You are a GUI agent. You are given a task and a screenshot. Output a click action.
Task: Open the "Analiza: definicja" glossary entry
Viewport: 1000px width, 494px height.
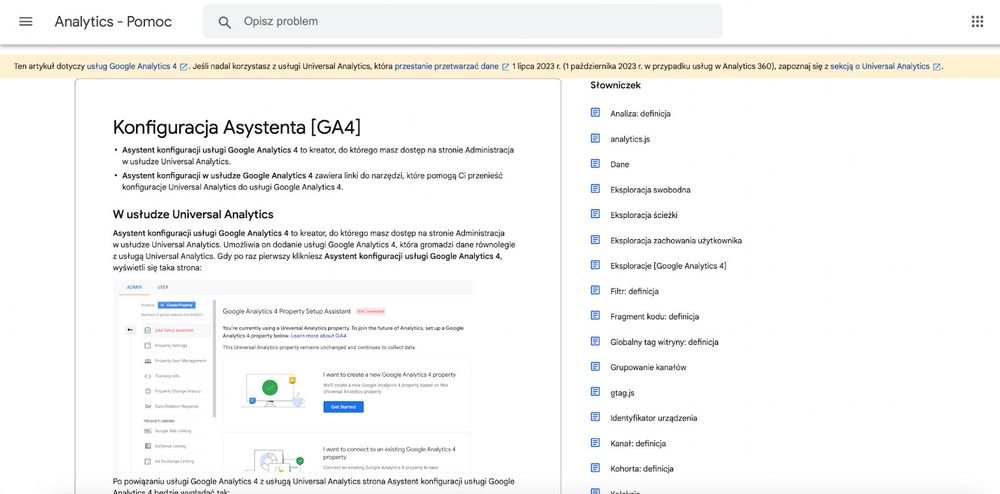(640, 113)
